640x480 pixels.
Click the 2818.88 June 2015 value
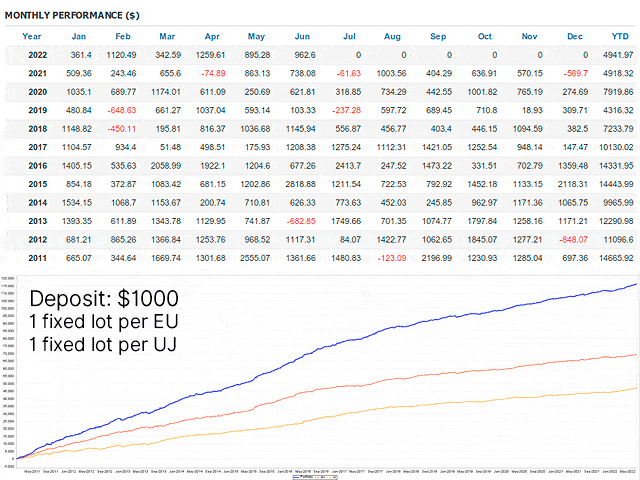[300, 184]
